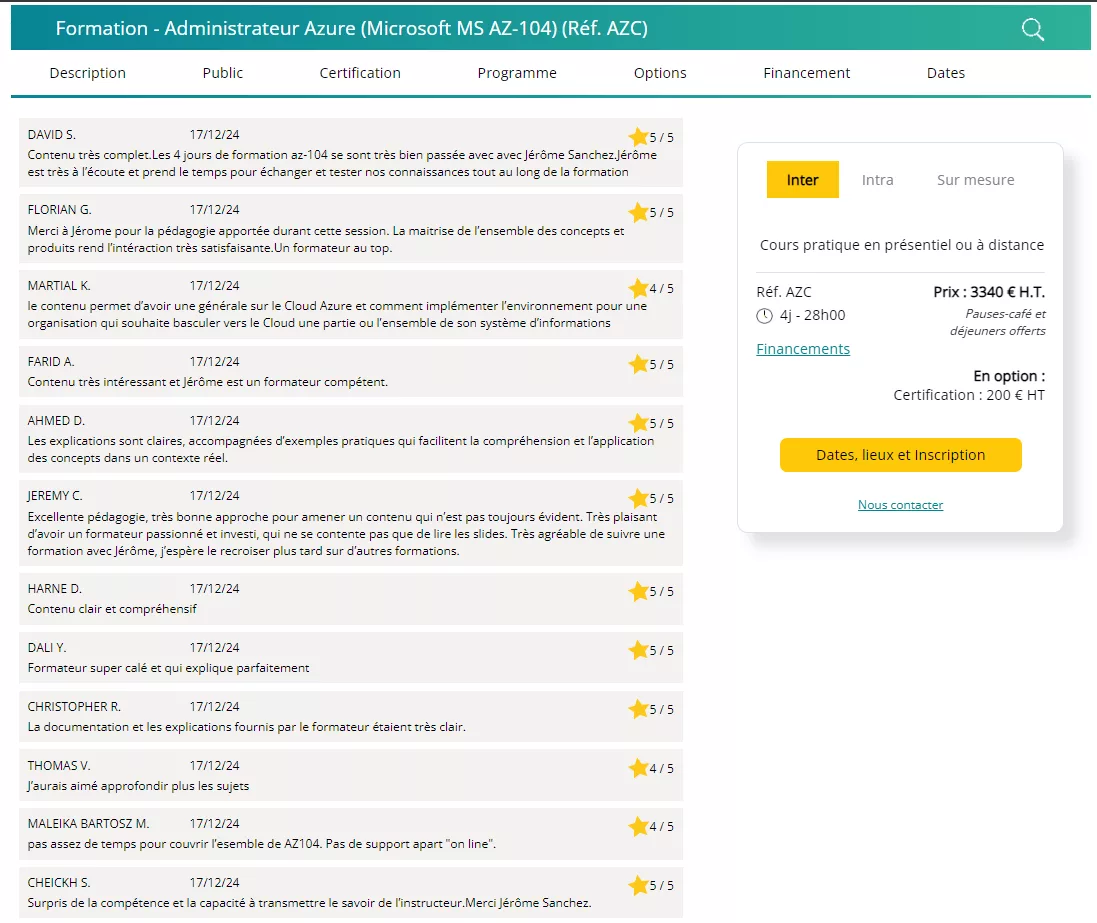Viewport: 1097px width, 923px height.
Task: Click the reviewer name CHRISTOPHER R.
Action: coord(74,706)
